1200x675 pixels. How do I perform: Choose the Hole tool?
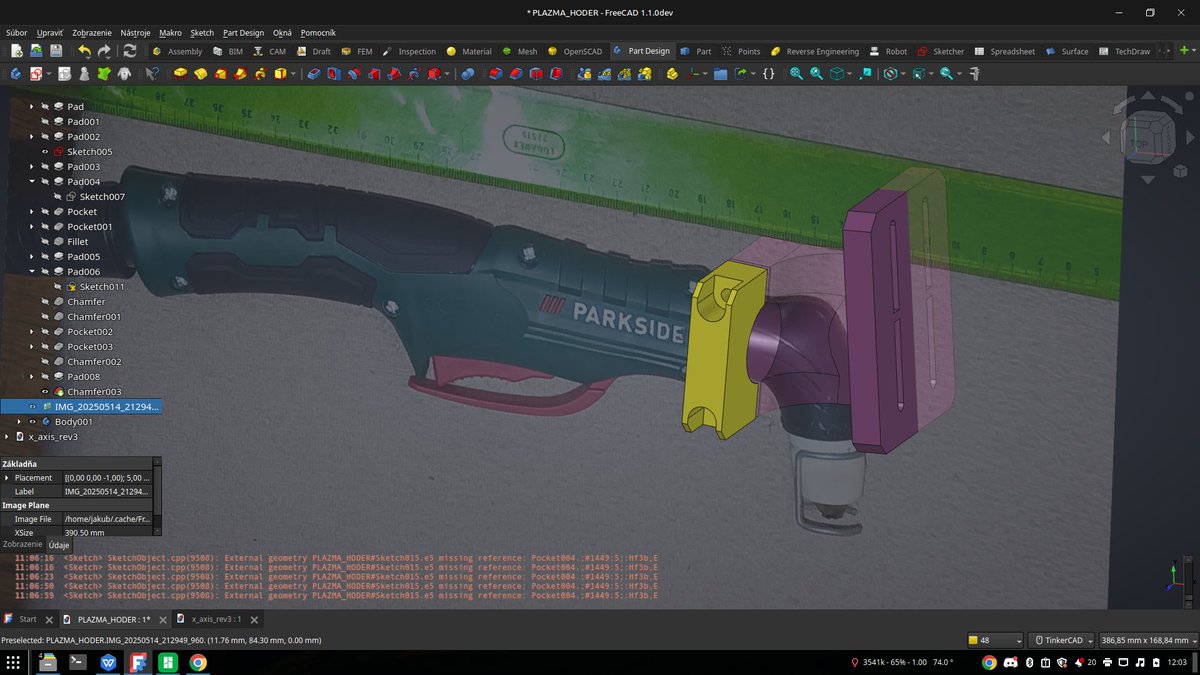(334, 74)
